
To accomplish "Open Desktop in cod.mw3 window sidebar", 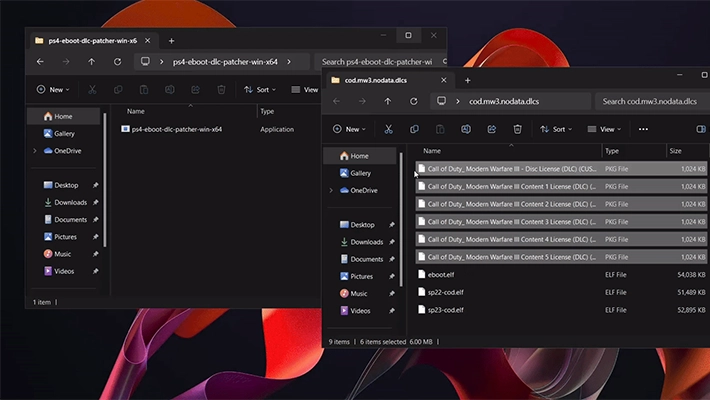I will (x=362, y=225).
